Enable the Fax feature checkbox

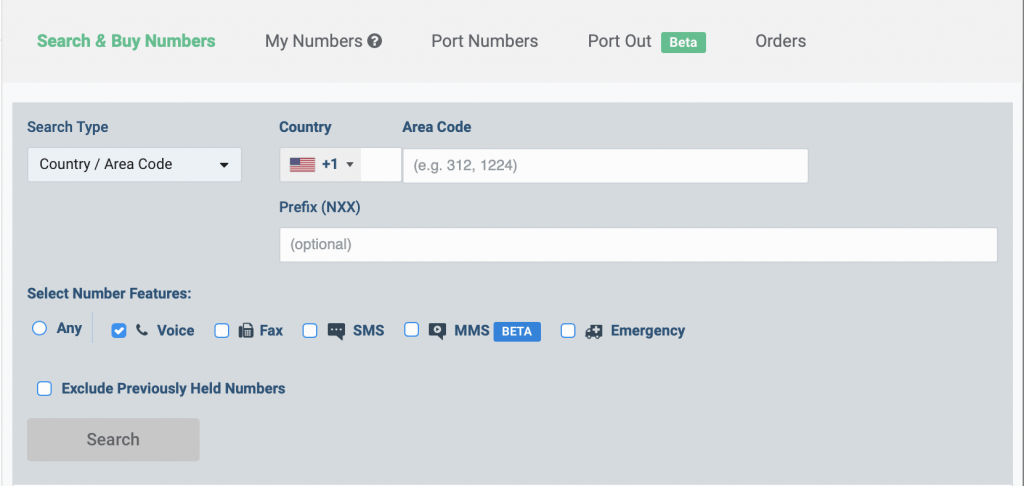222,331
